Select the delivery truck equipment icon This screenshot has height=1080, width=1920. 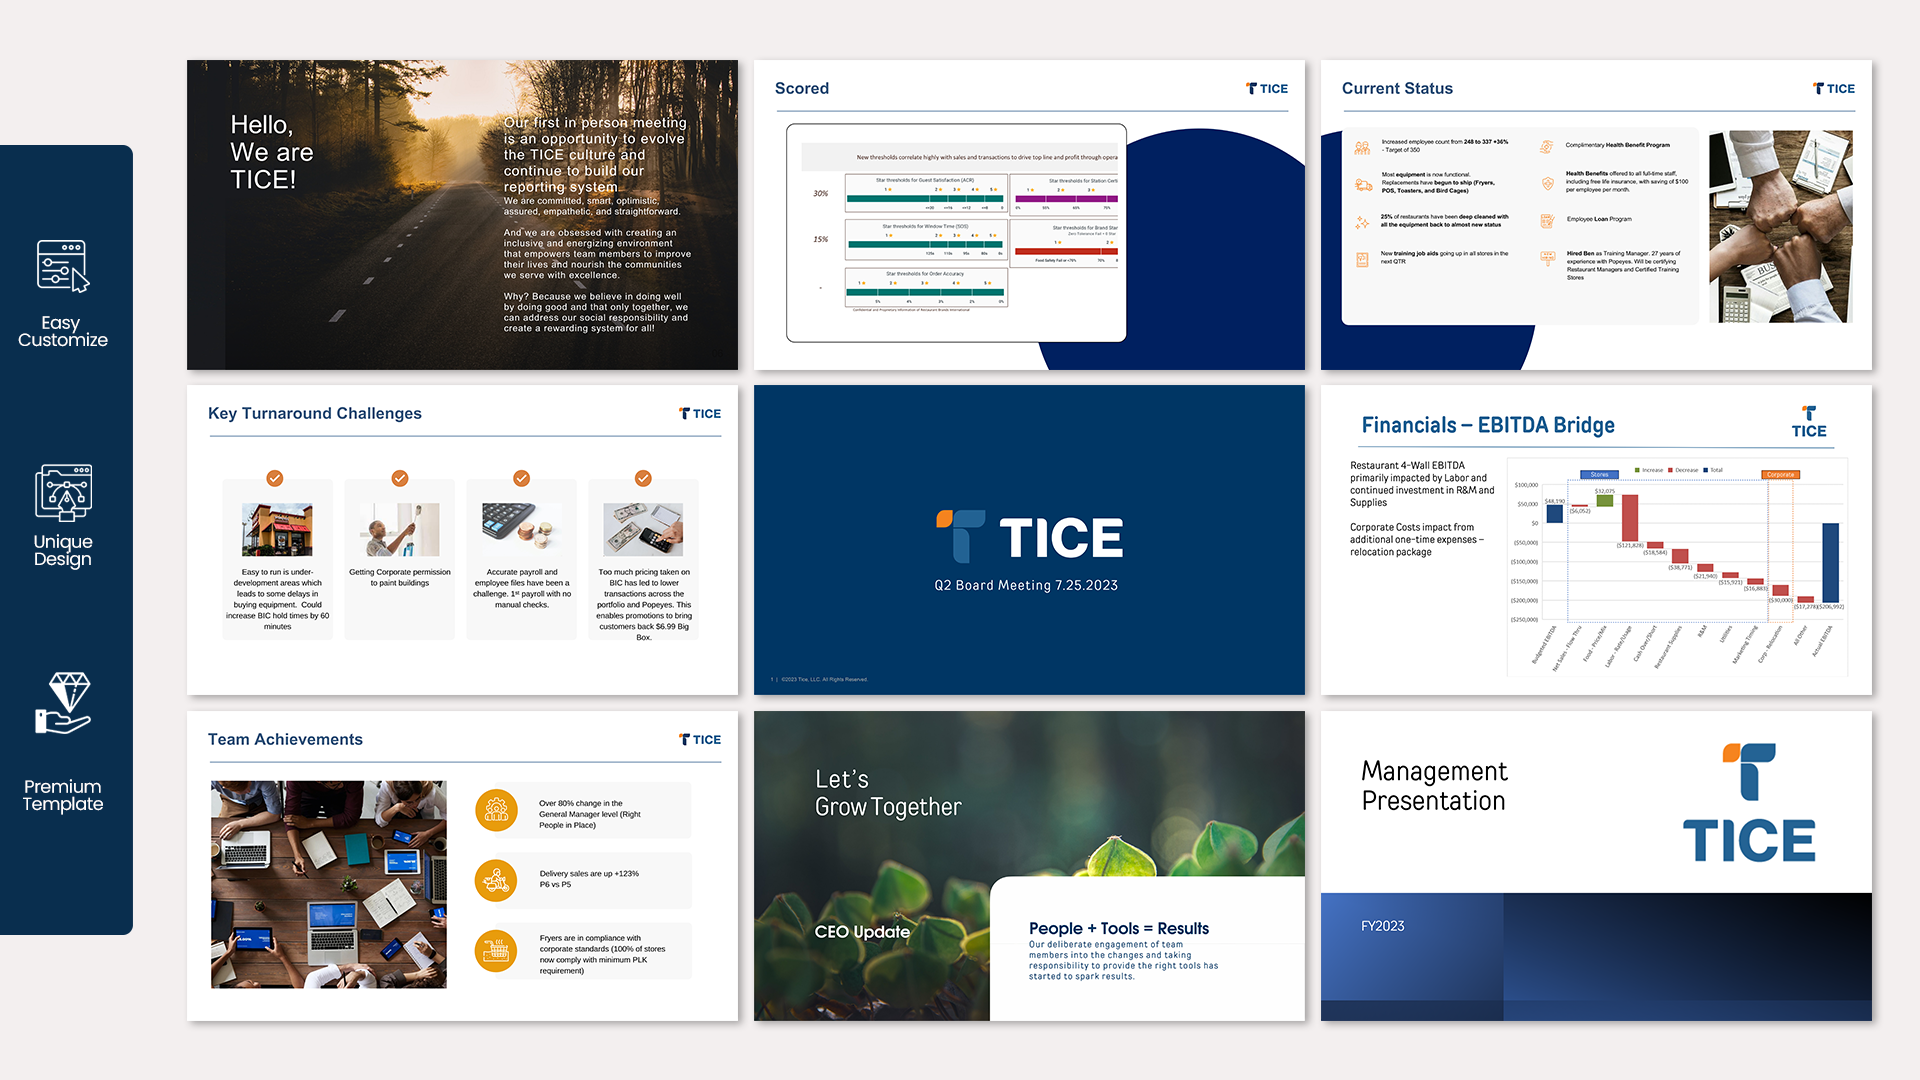[x=1363, y=184]
